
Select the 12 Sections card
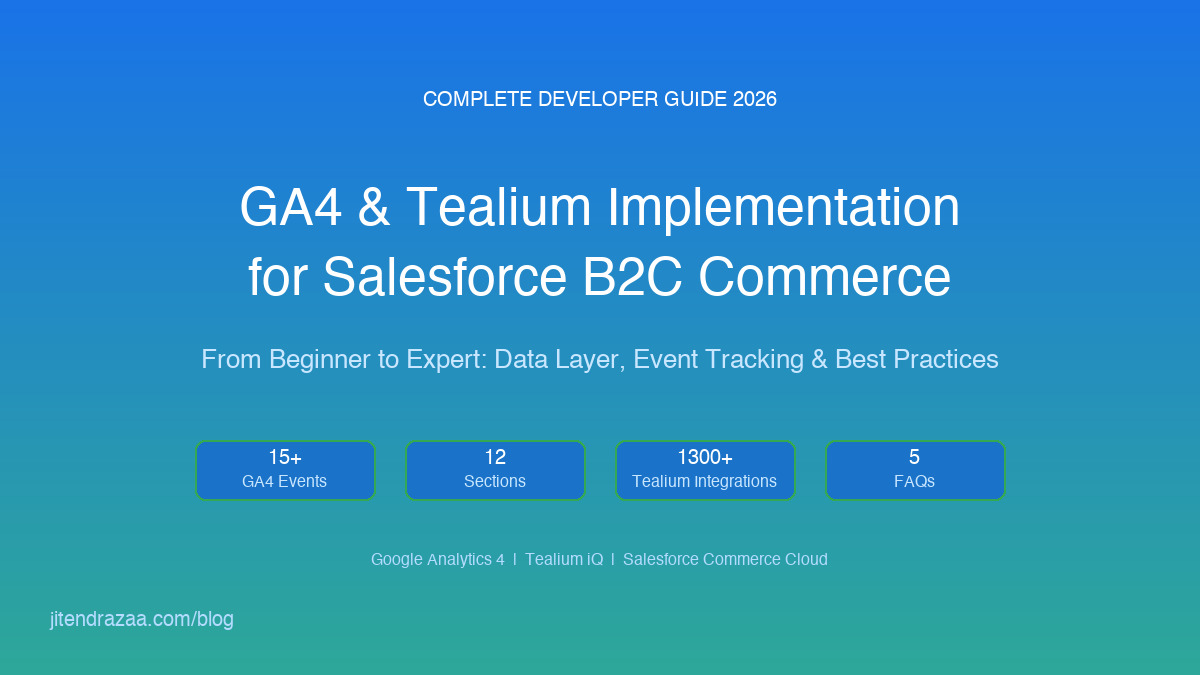click(495, 470)
